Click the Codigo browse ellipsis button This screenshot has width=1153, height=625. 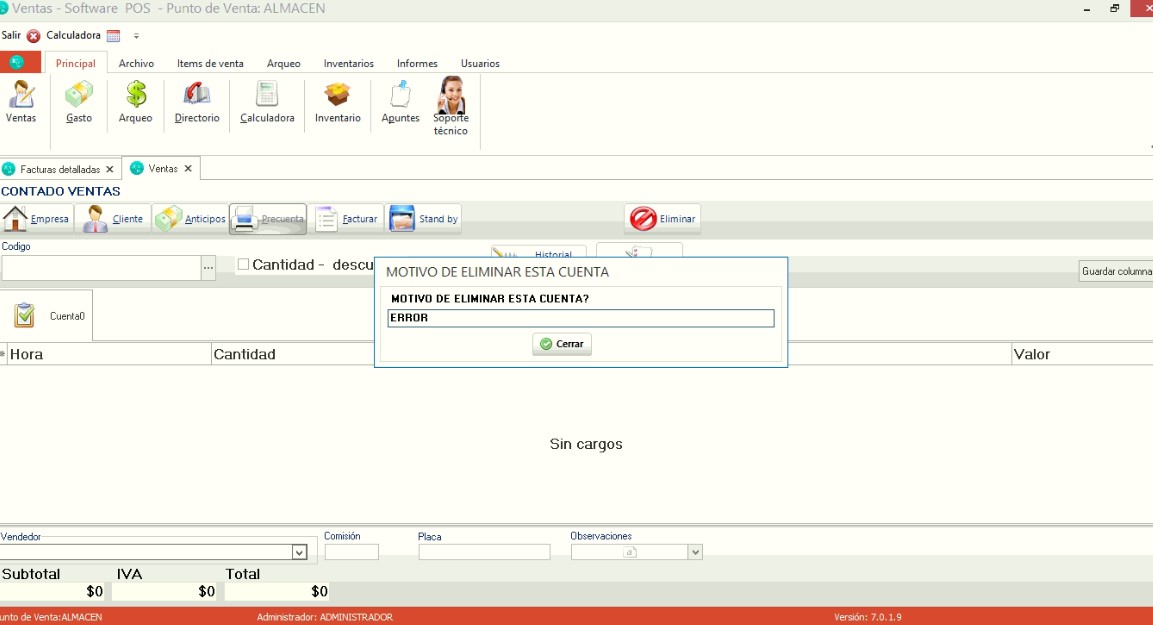[208, 268]
